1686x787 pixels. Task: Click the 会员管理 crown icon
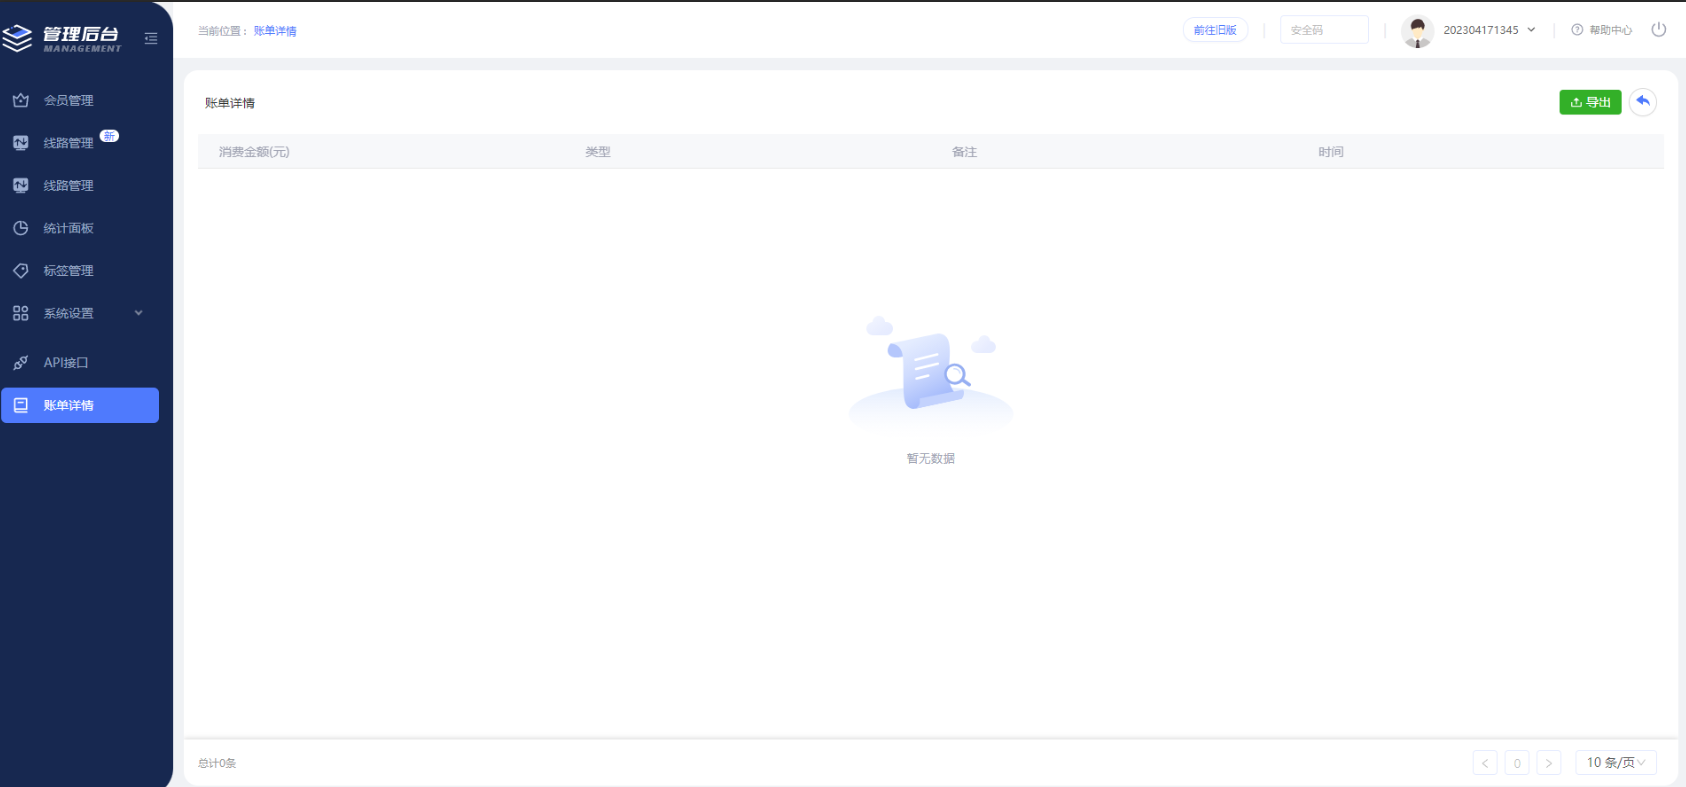[x=20, y=101]
